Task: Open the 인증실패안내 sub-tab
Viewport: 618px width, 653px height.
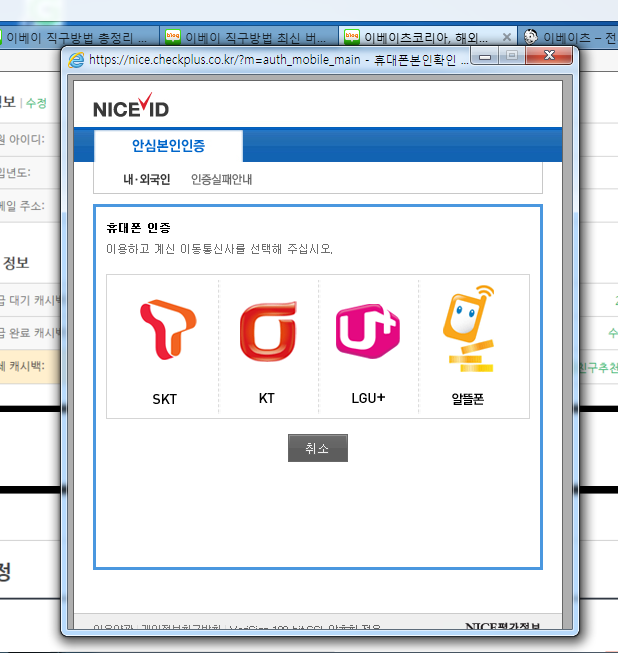Action: pos(222,179)
